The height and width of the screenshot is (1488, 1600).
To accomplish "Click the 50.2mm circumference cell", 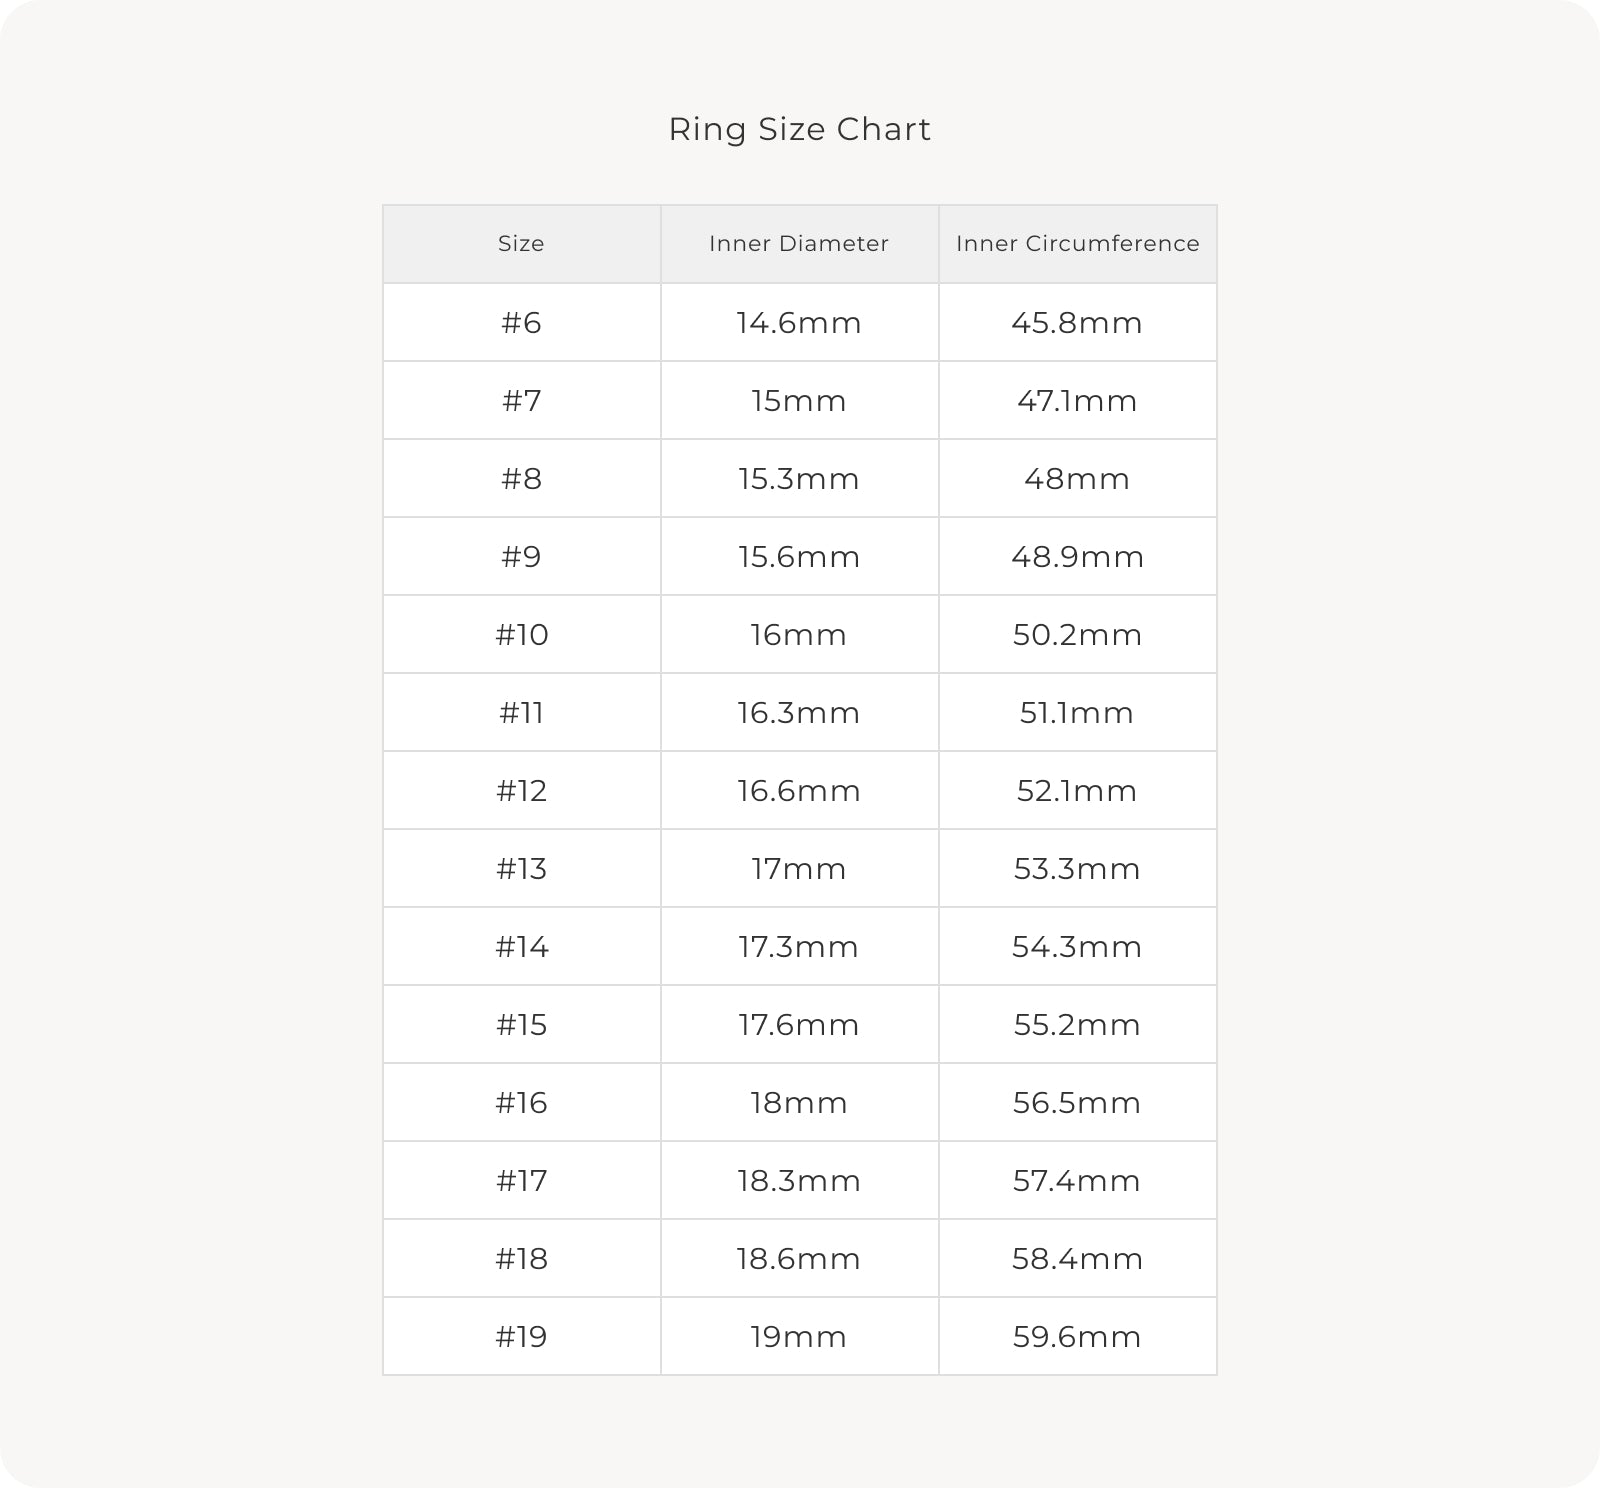I will [x=1077, y=635].
